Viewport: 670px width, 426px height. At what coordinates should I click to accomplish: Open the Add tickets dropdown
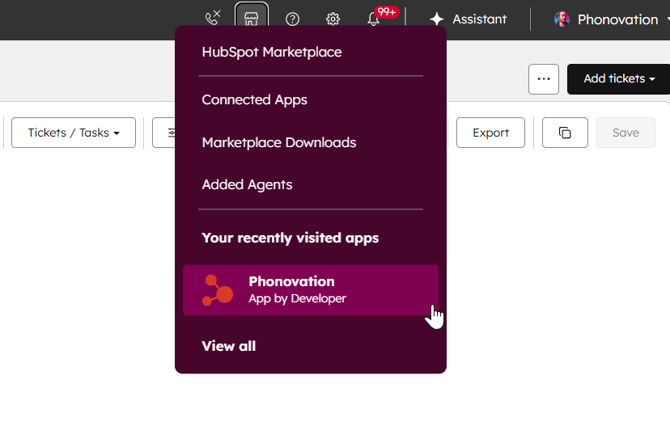[619, 79]
